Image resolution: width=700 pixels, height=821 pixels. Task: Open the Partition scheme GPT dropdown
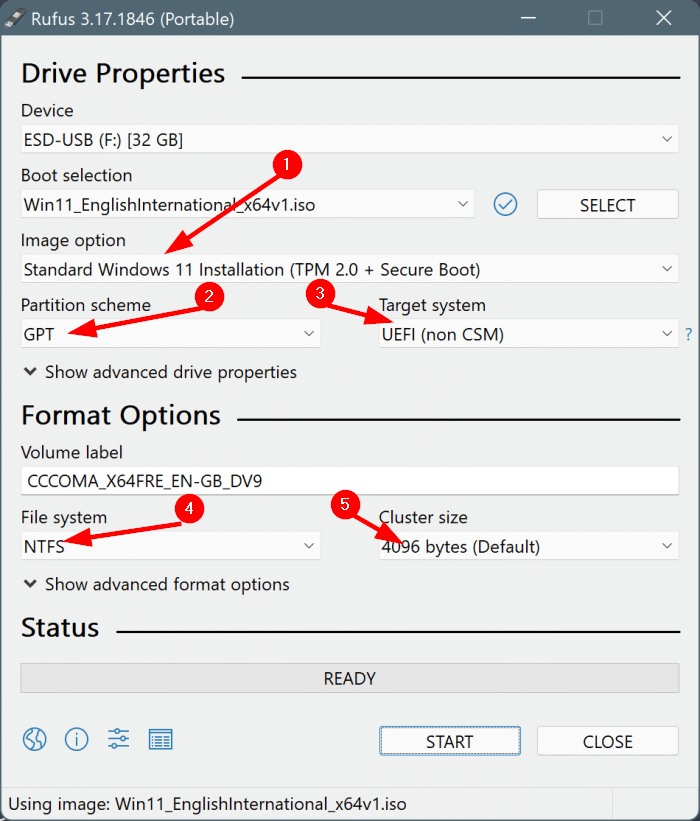(x=171, y=334)
